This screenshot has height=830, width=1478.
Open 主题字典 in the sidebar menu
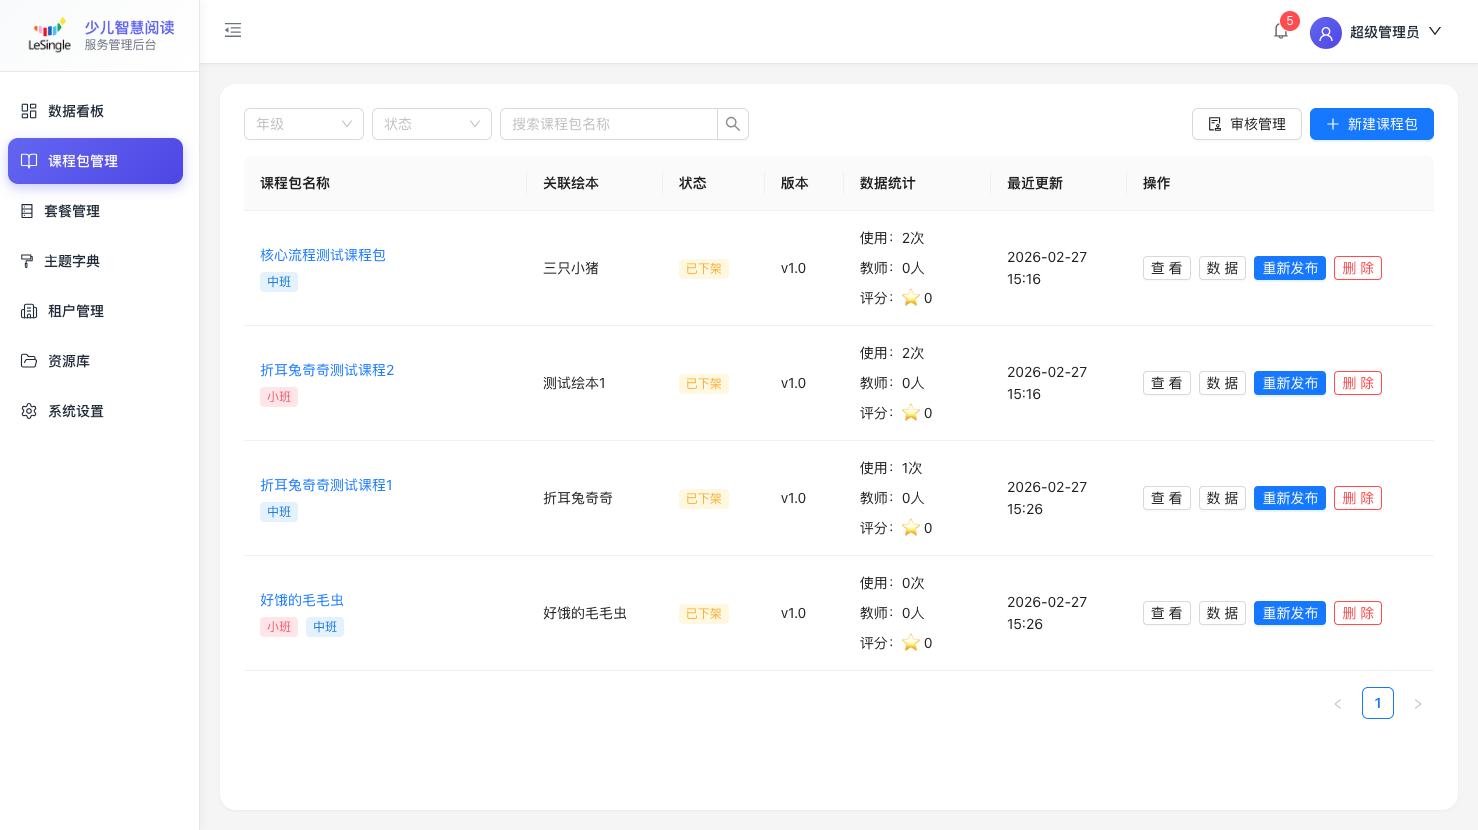click(72, 261)
